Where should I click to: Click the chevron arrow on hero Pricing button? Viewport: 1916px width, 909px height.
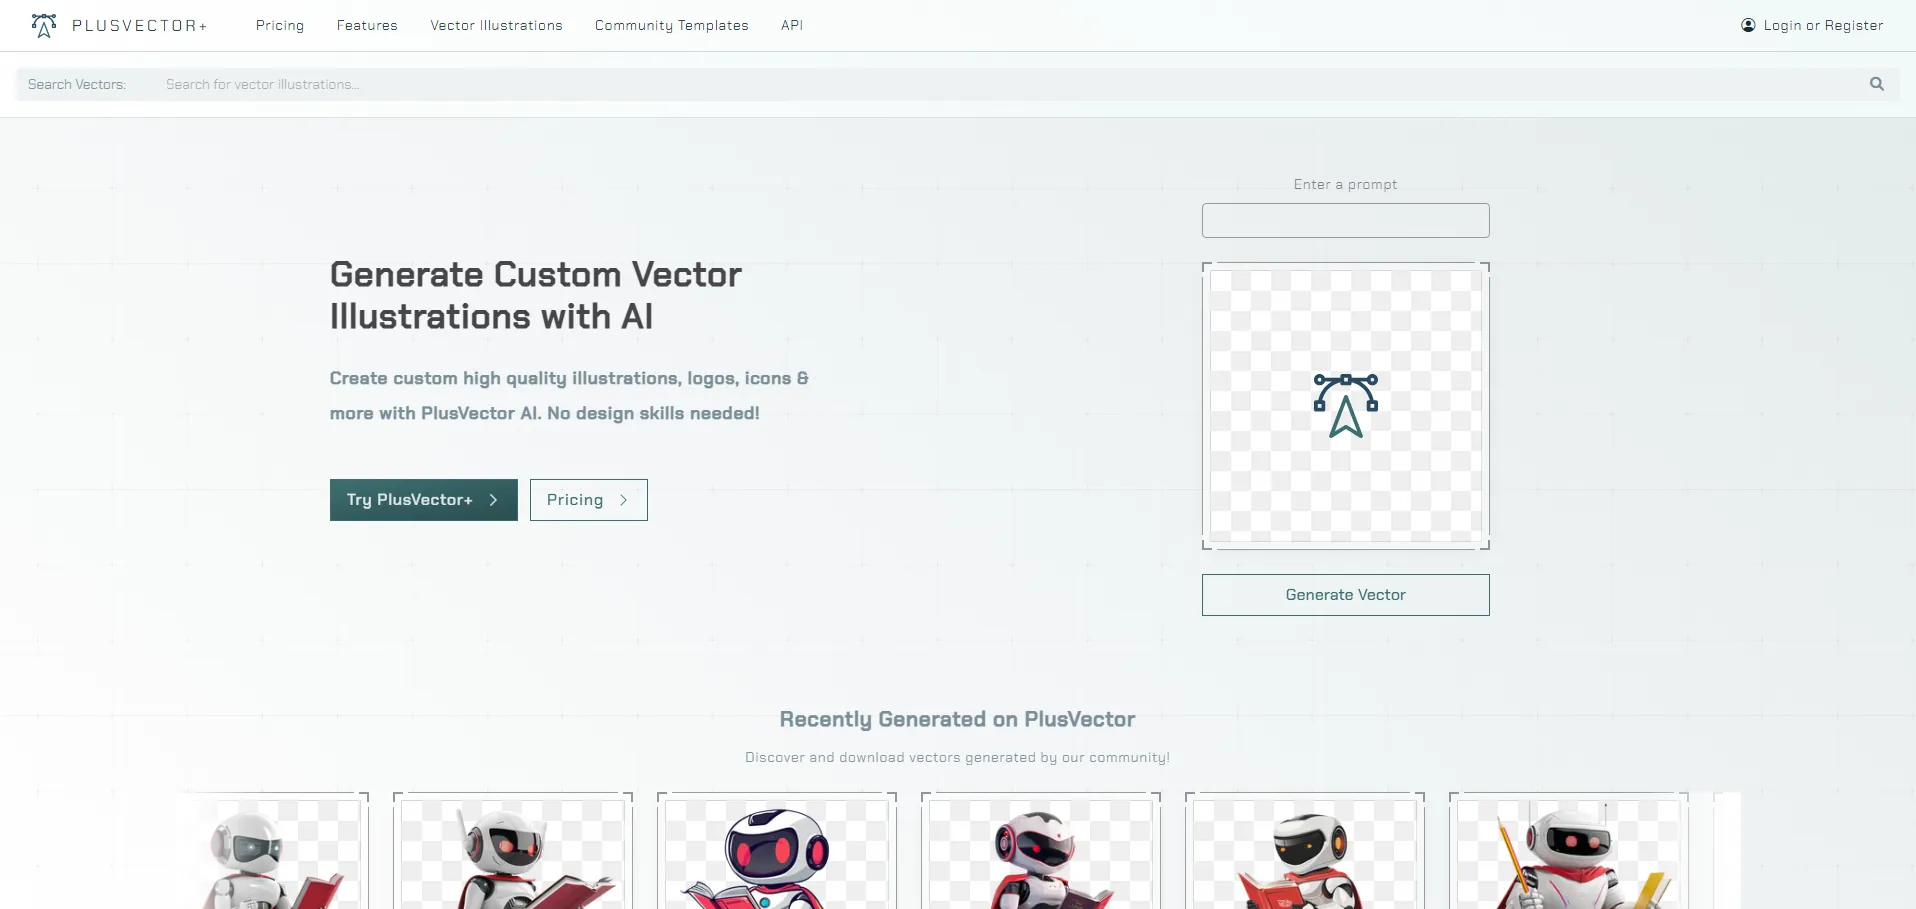pos(623,500)
